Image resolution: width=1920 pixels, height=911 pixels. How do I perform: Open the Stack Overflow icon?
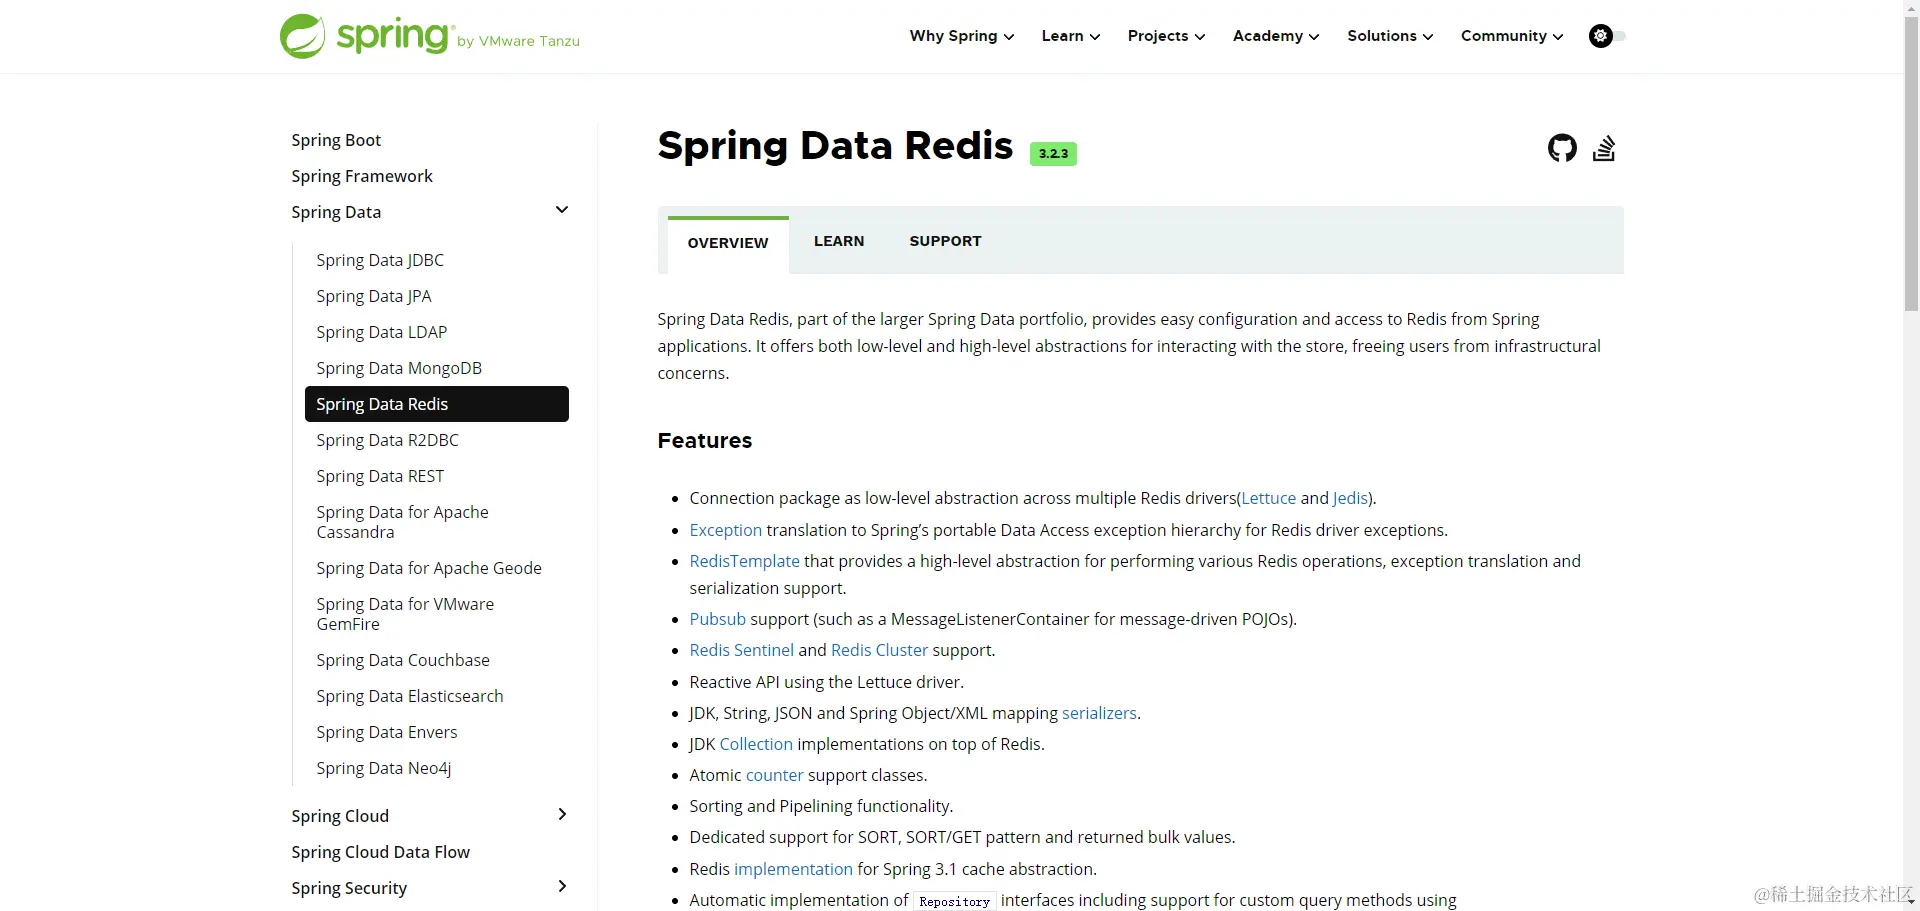click(x=1604, y=148)
